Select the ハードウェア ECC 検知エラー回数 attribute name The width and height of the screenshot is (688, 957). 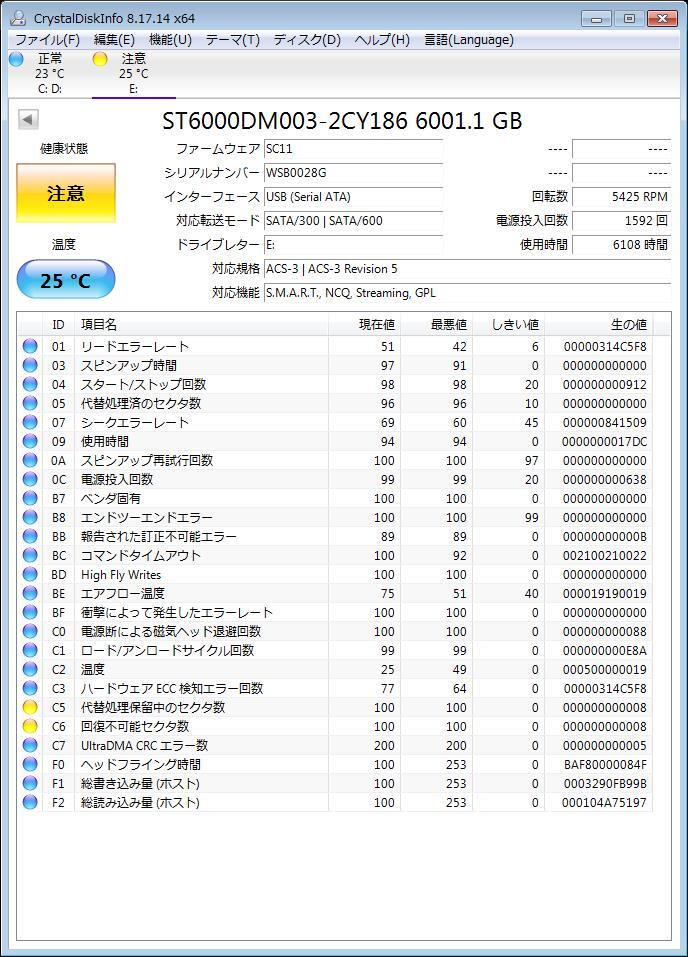coord(172,688)
